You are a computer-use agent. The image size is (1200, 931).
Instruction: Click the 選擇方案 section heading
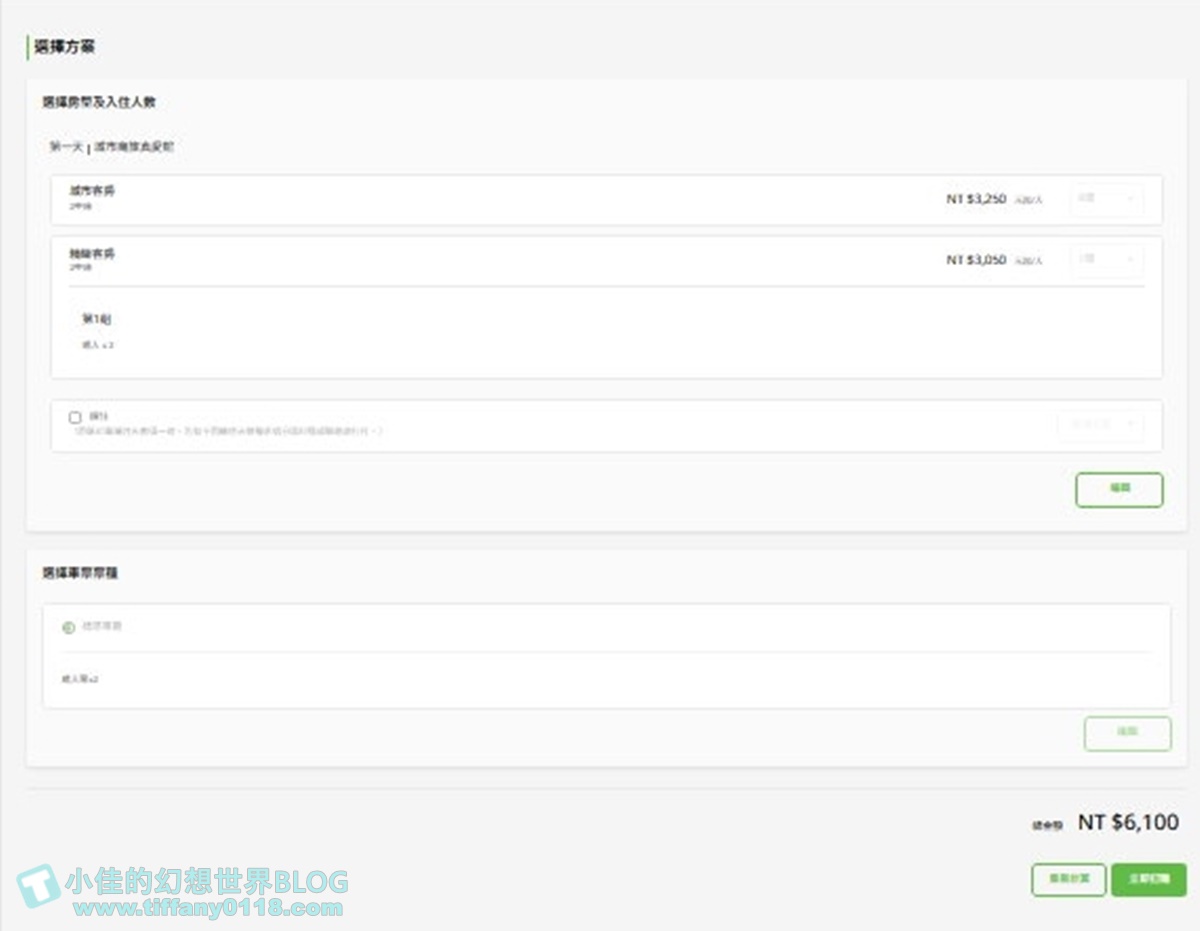pyautogui.click(x=64, y=47)
